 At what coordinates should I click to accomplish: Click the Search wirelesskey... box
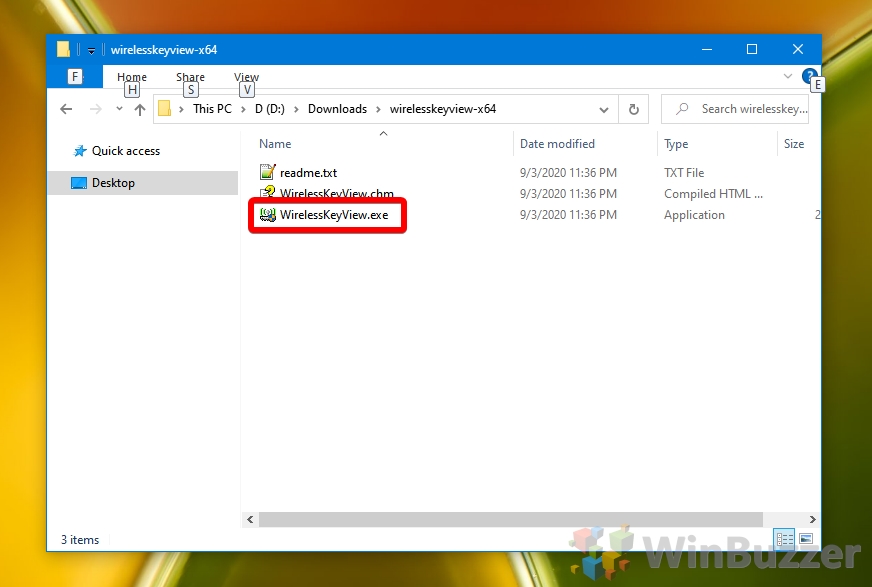[735, 109]
